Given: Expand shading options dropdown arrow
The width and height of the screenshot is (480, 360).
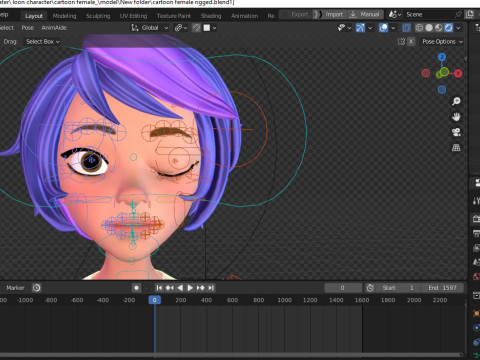Looking at the screenshot, I should [x=459, y=28].
